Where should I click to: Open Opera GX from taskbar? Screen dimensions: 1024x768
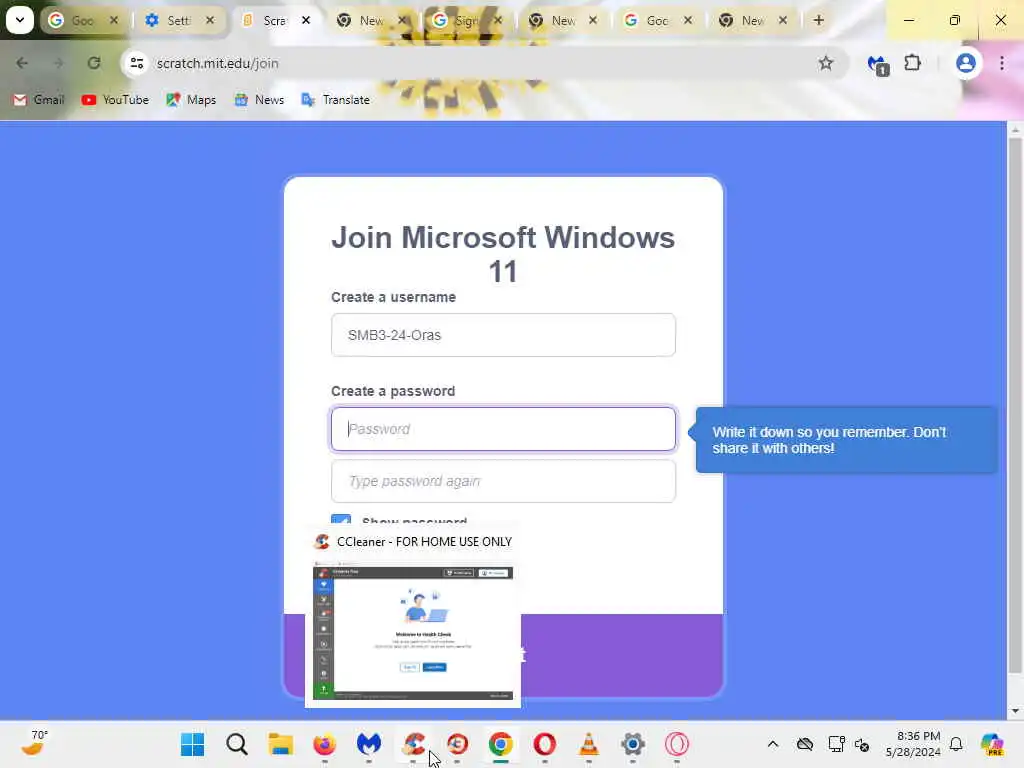click(x=677, y=744)
